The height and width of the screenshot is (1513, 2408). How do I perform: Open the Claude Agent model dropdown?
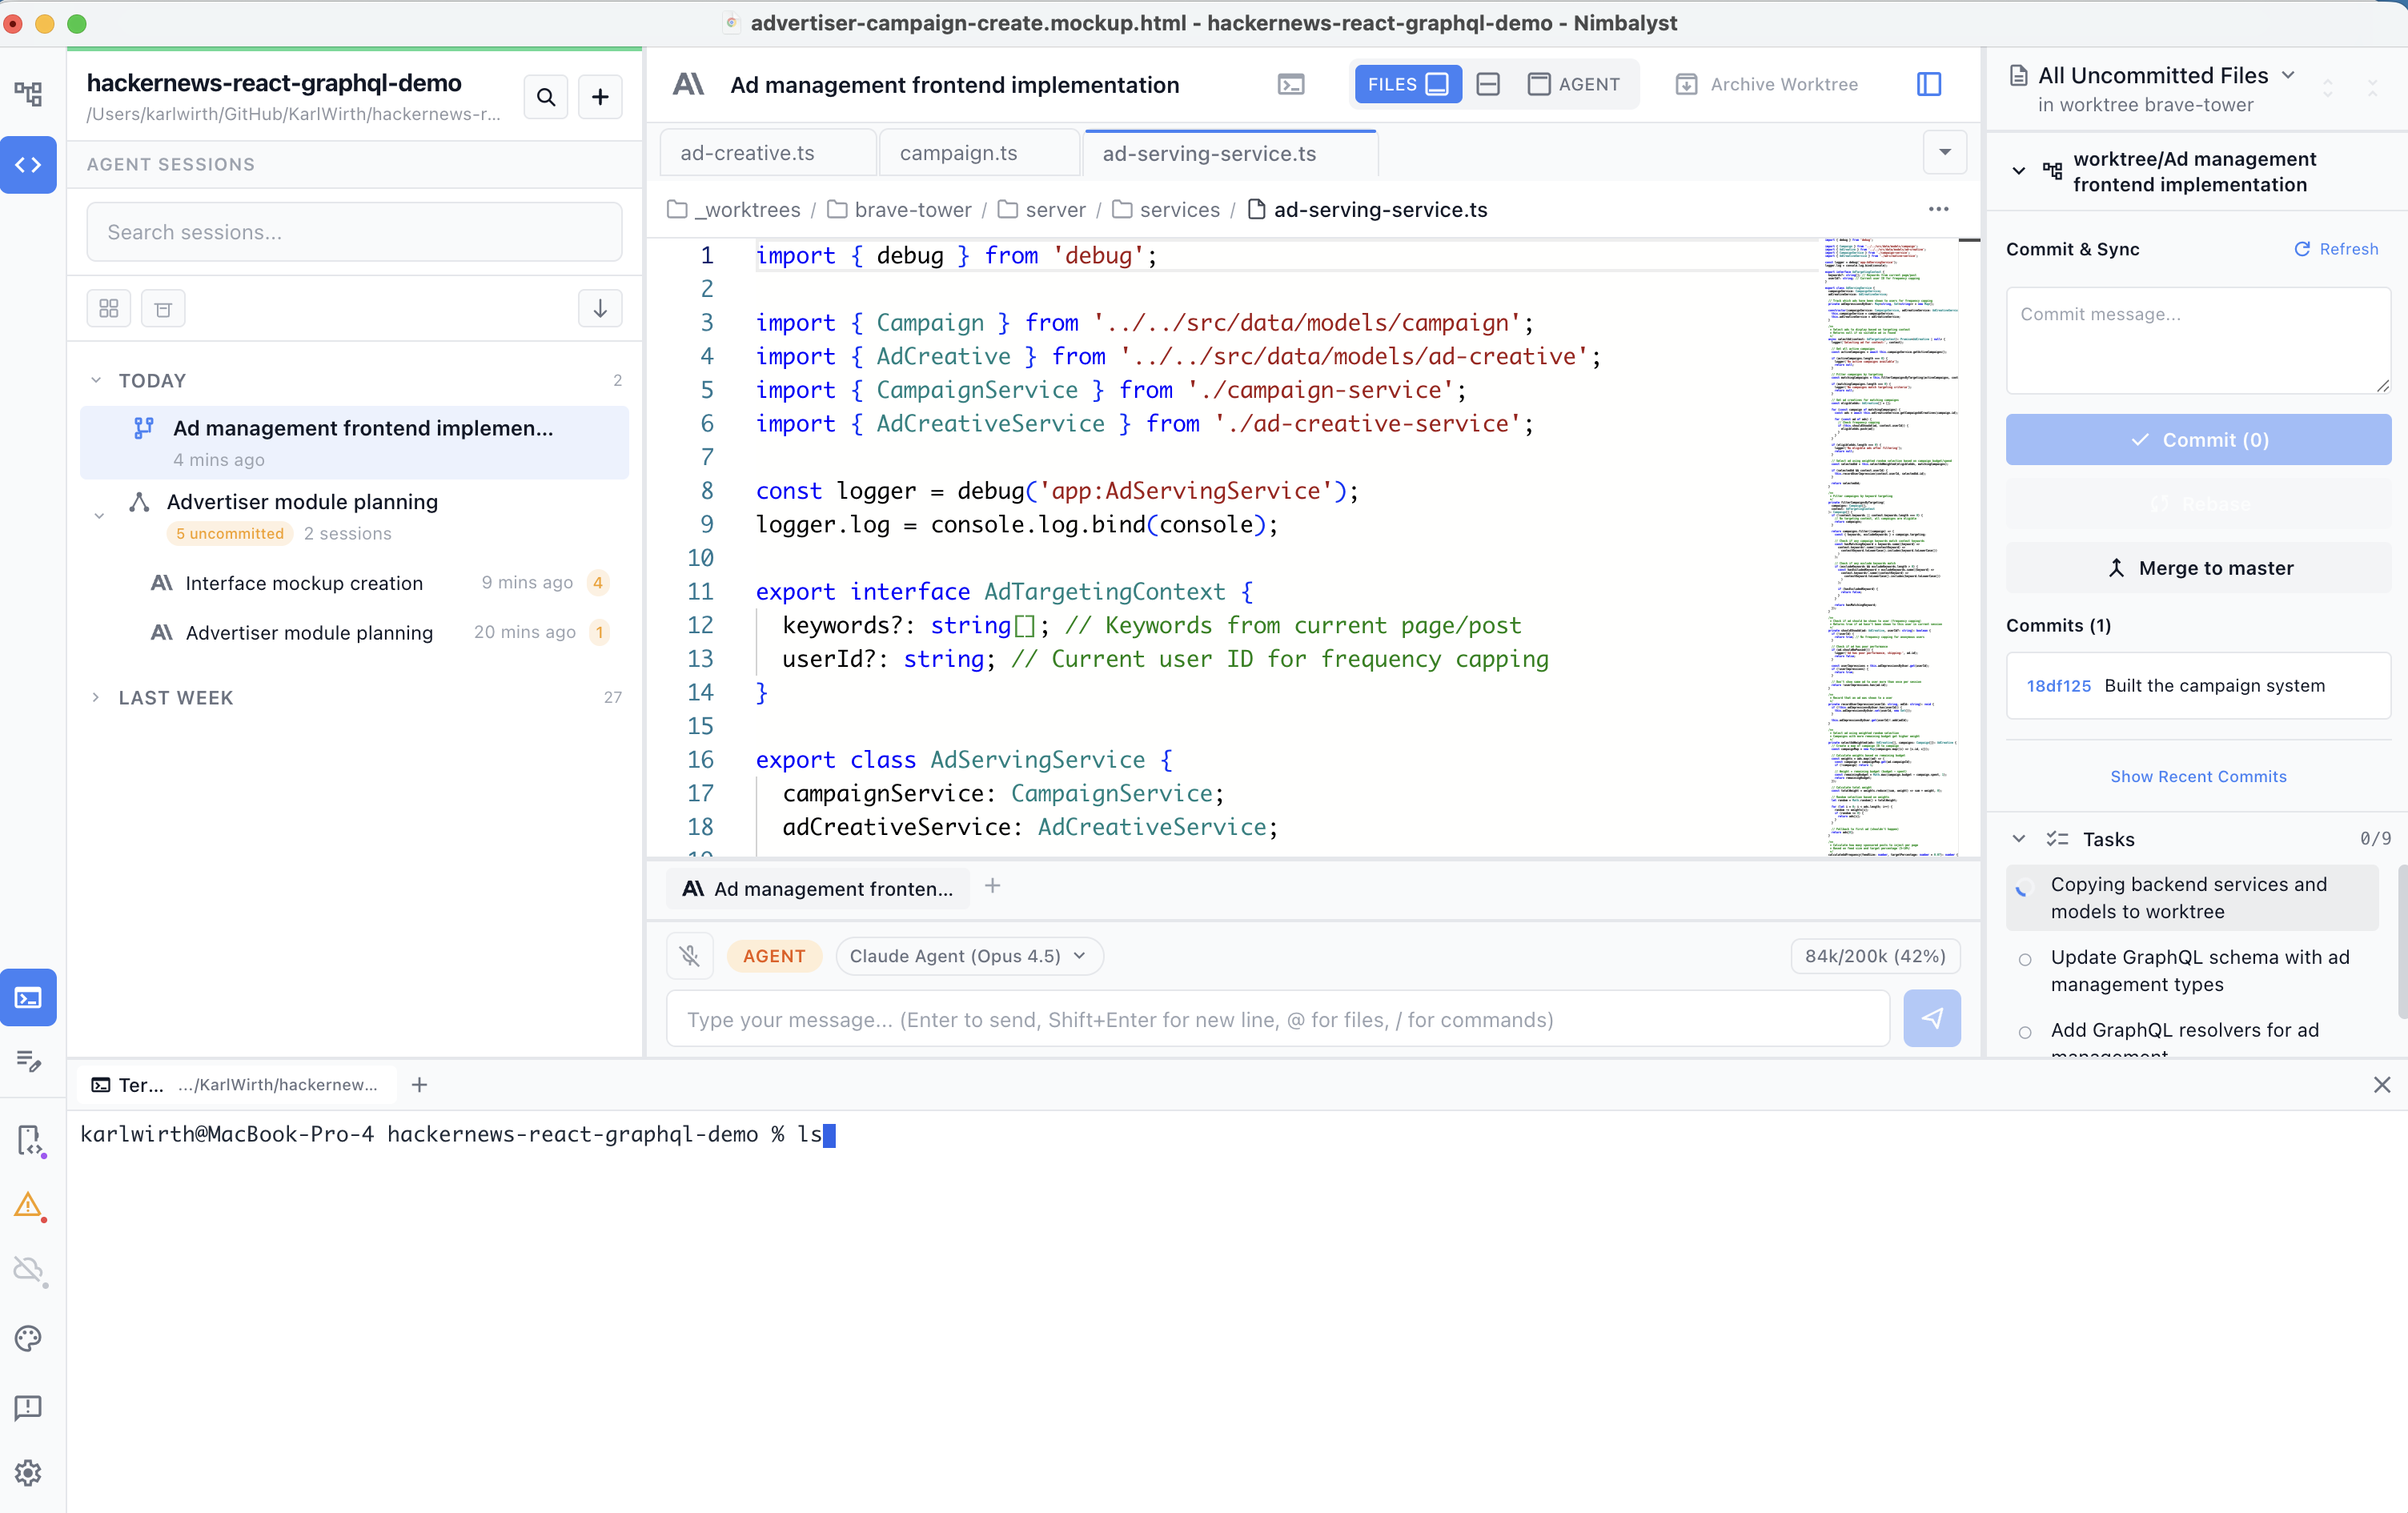coord(969,956)
